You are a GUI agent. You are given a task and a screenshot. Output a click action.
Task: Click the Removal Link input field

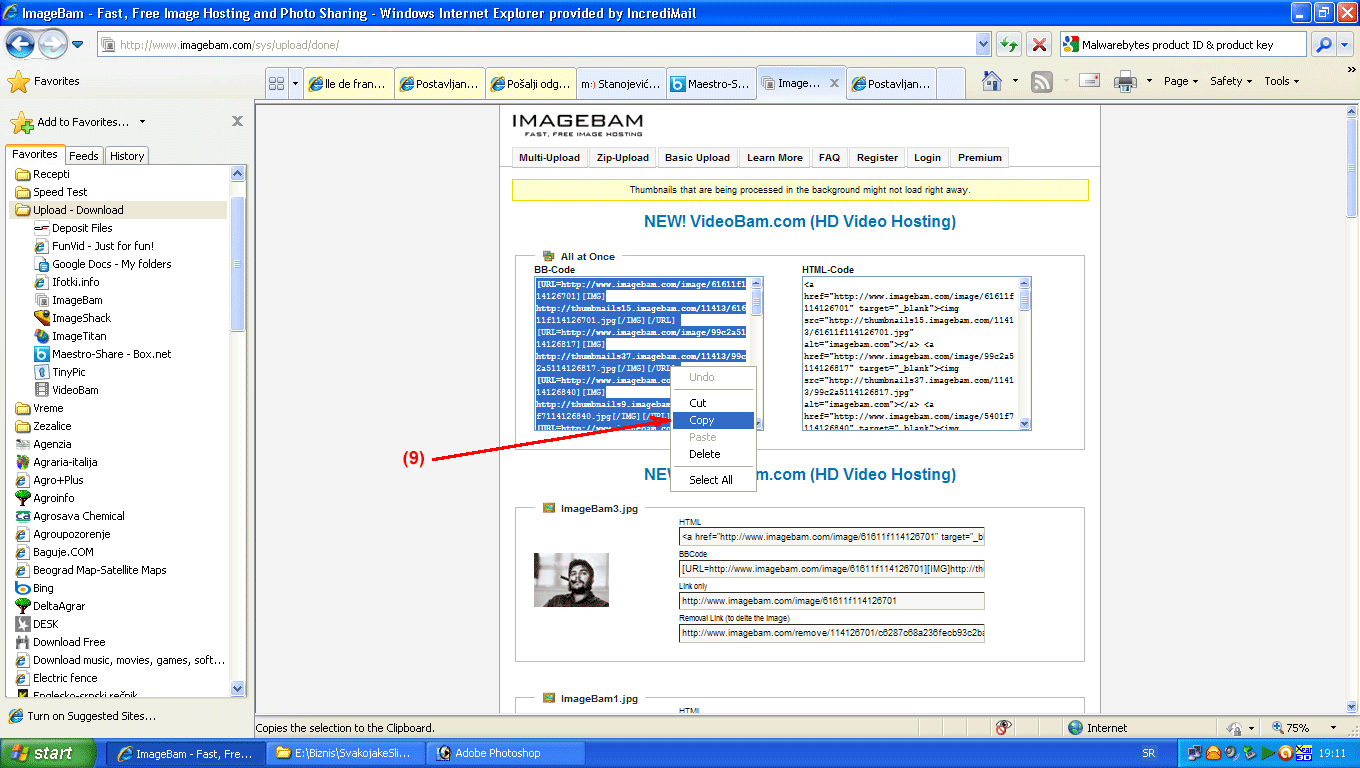tap(832, 633)
